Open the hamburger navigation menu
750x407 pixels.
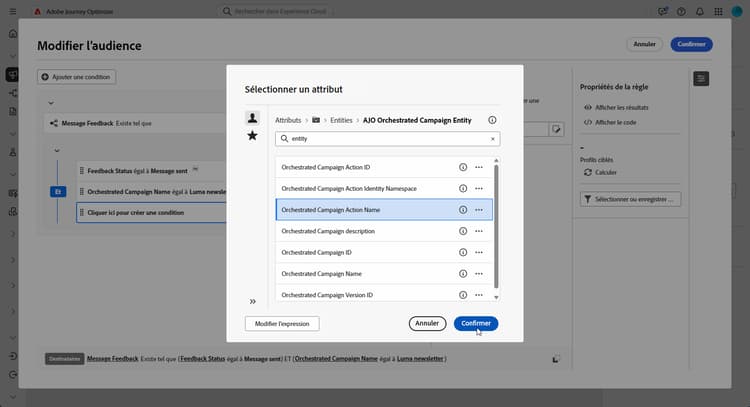click(13, 11)
